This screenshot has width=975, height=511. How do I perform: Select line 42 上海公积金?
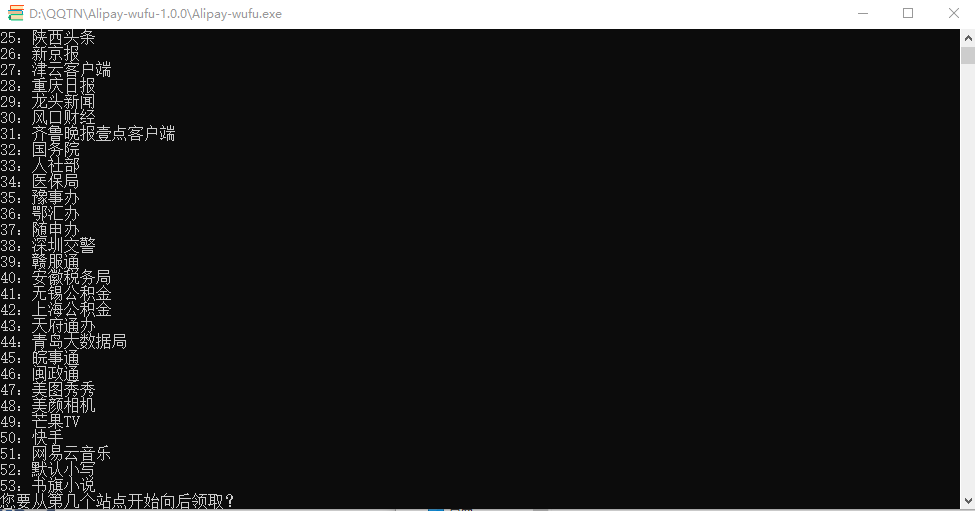70,310
